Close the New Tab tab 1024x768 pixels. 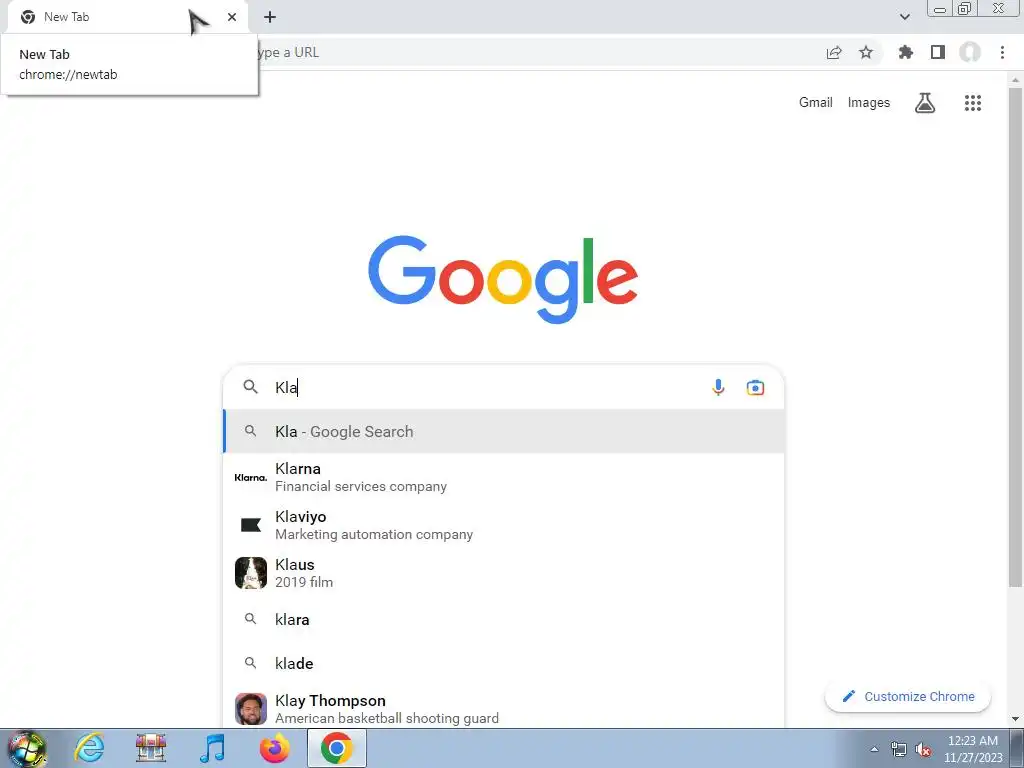232,17
